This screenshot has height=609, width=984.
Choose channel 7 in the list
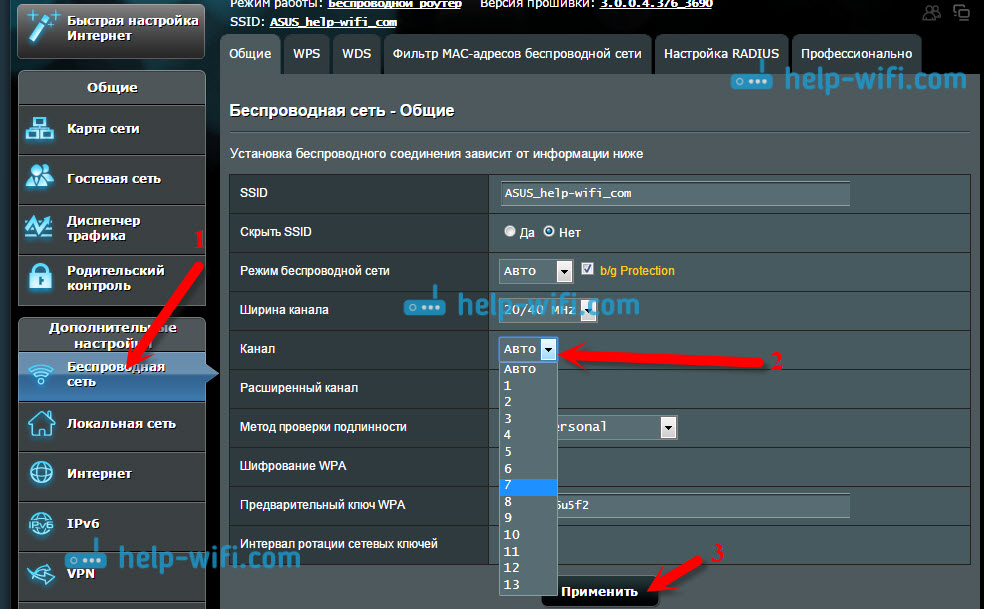click(528, 486)
